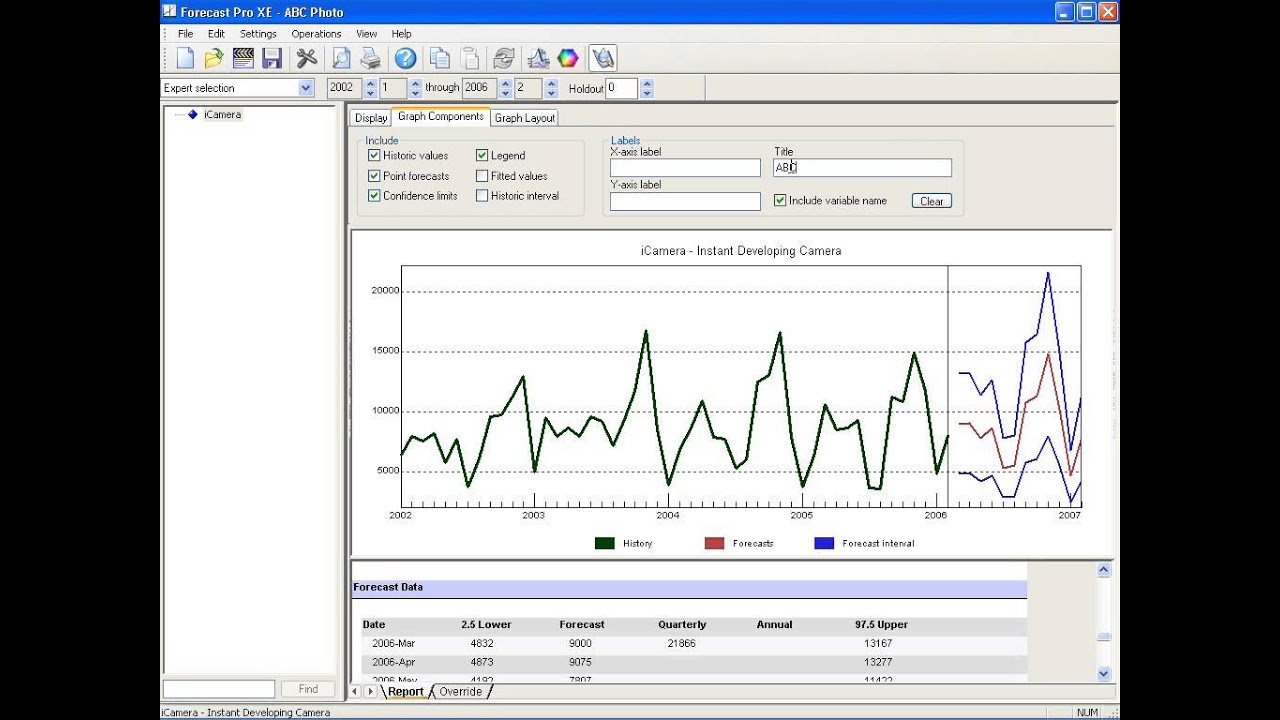Toggle Include variable name checkbox
This screenshot has height=720, width=1280.
pyautogui.click(x=780, y=200)
